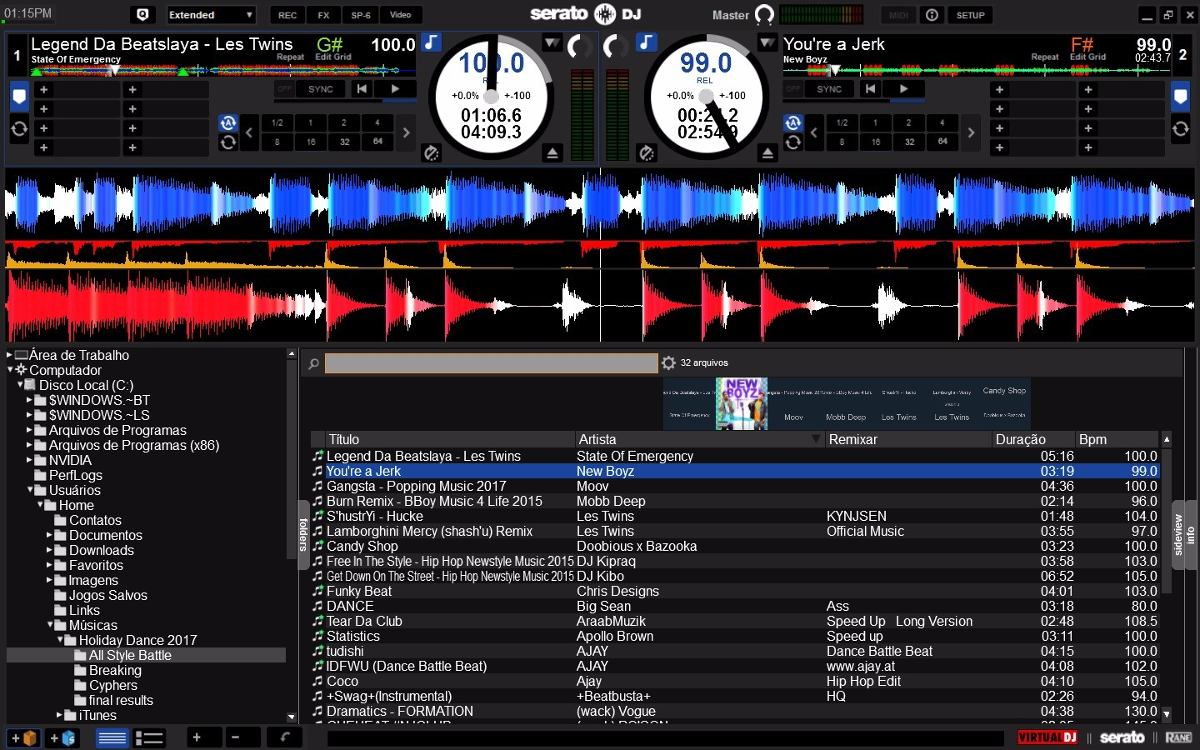The image size is (1200, 750).
Task: Open the folders side tab
Action: coord(303,534)
